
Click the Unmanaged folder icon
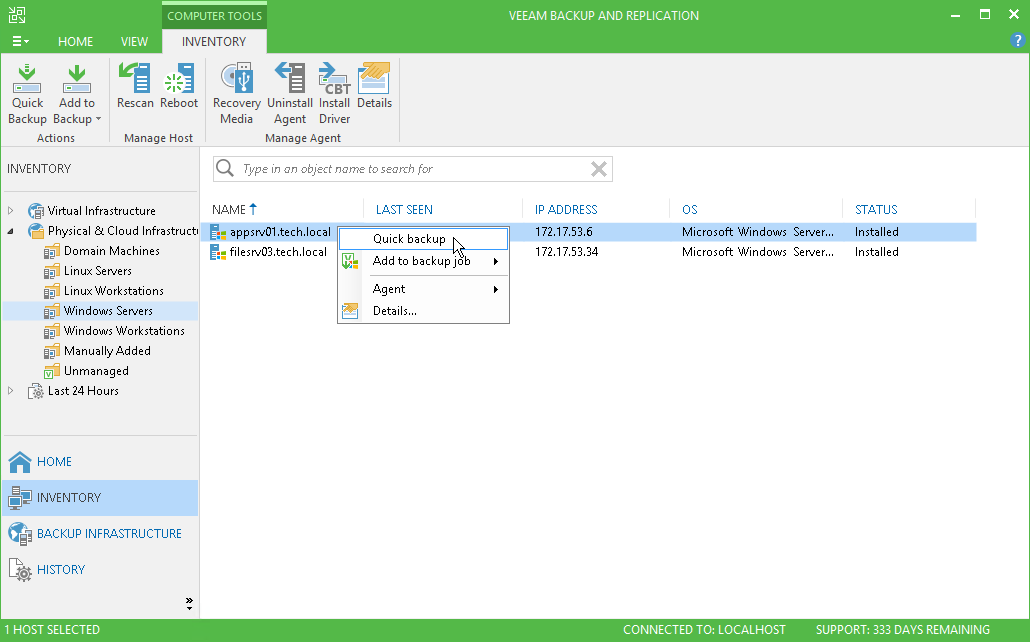click(52, 371)
